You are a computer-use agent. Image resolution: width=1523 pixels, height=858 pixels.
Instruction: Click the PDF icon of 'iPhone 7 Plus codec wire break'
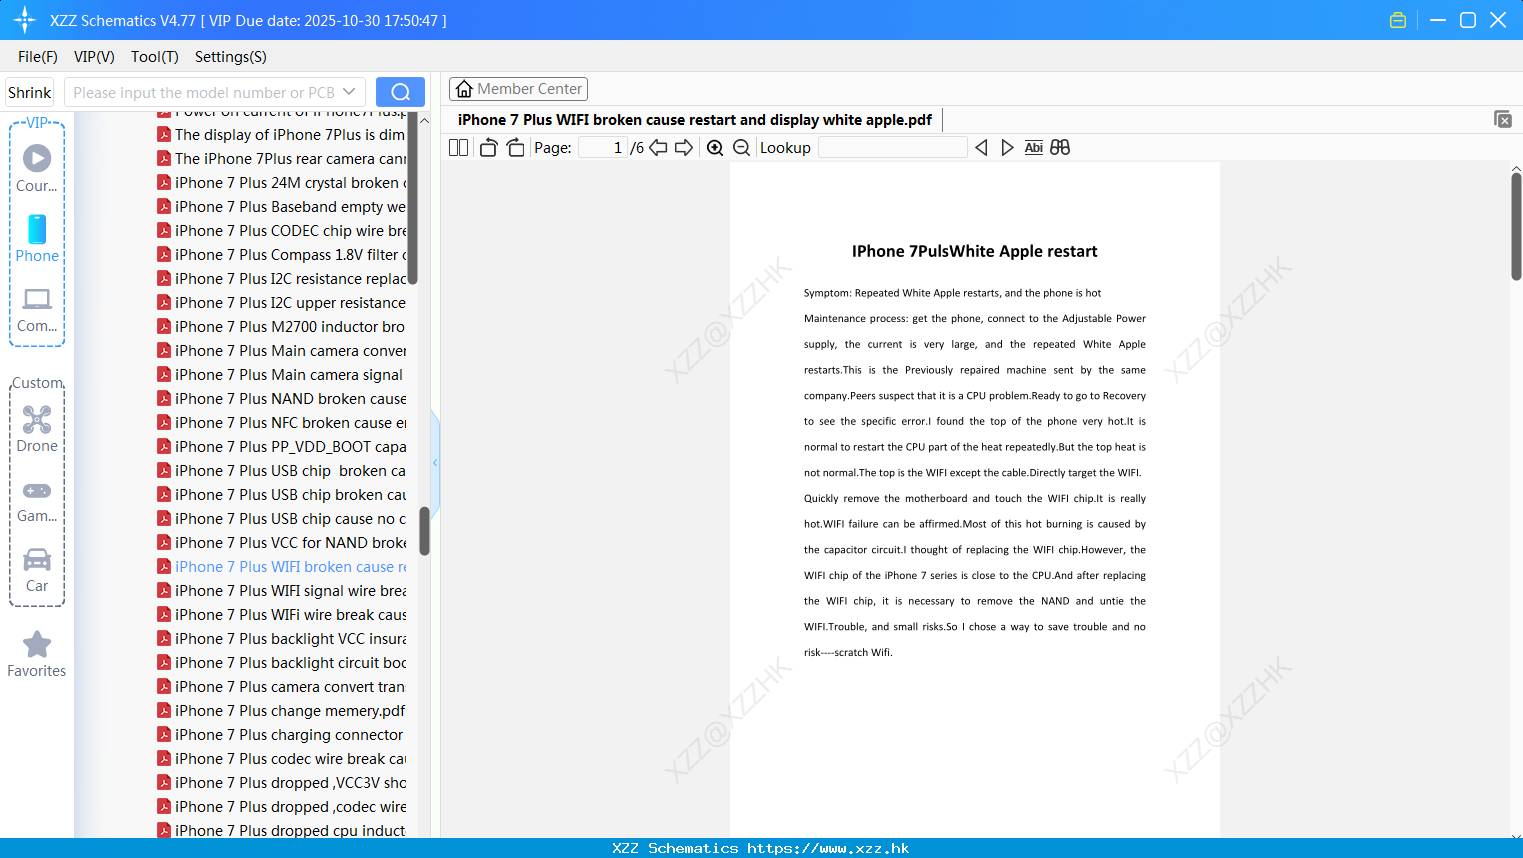click(164, 759)
